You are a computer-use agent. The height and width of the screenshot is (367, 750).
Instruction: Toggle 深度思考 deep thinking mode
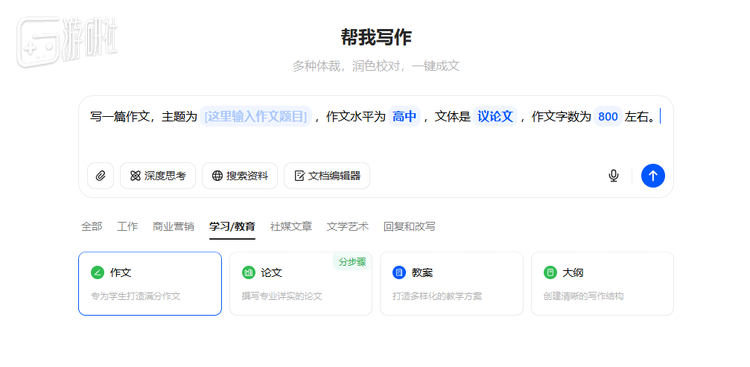point(158,176)
